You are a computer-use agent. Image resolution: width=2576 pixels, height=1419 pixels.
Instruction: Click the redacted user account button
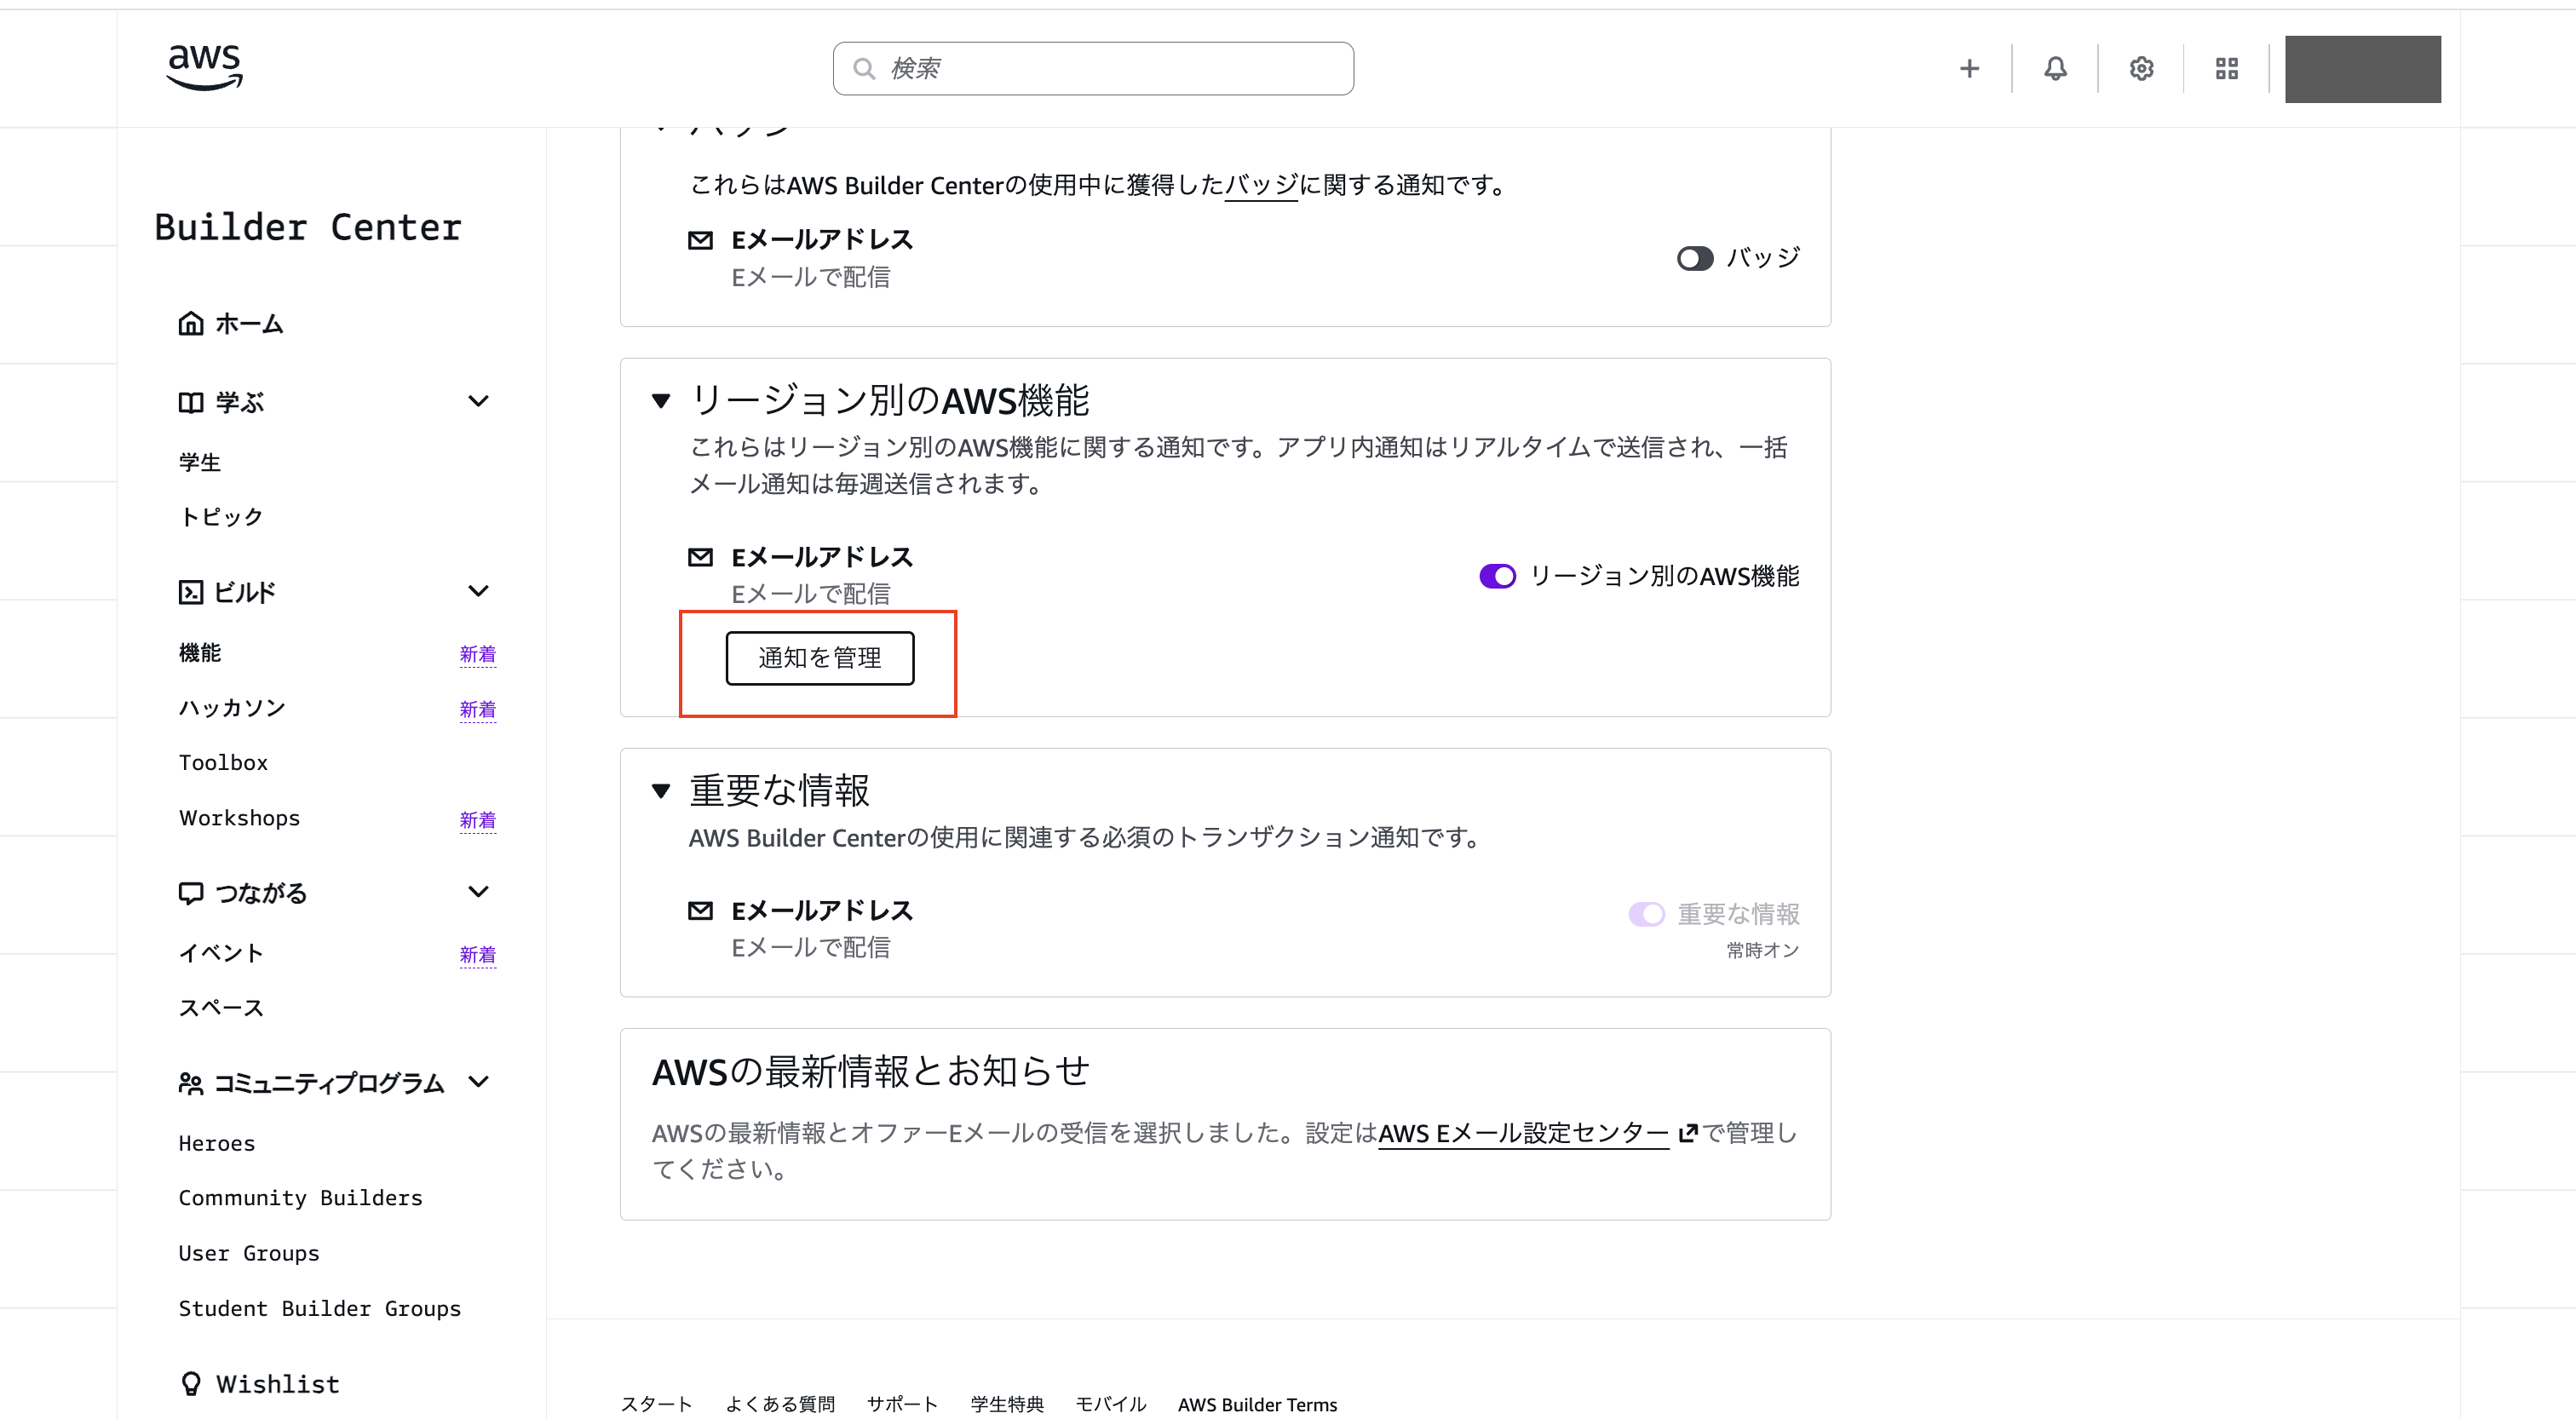click(2362, 69)
